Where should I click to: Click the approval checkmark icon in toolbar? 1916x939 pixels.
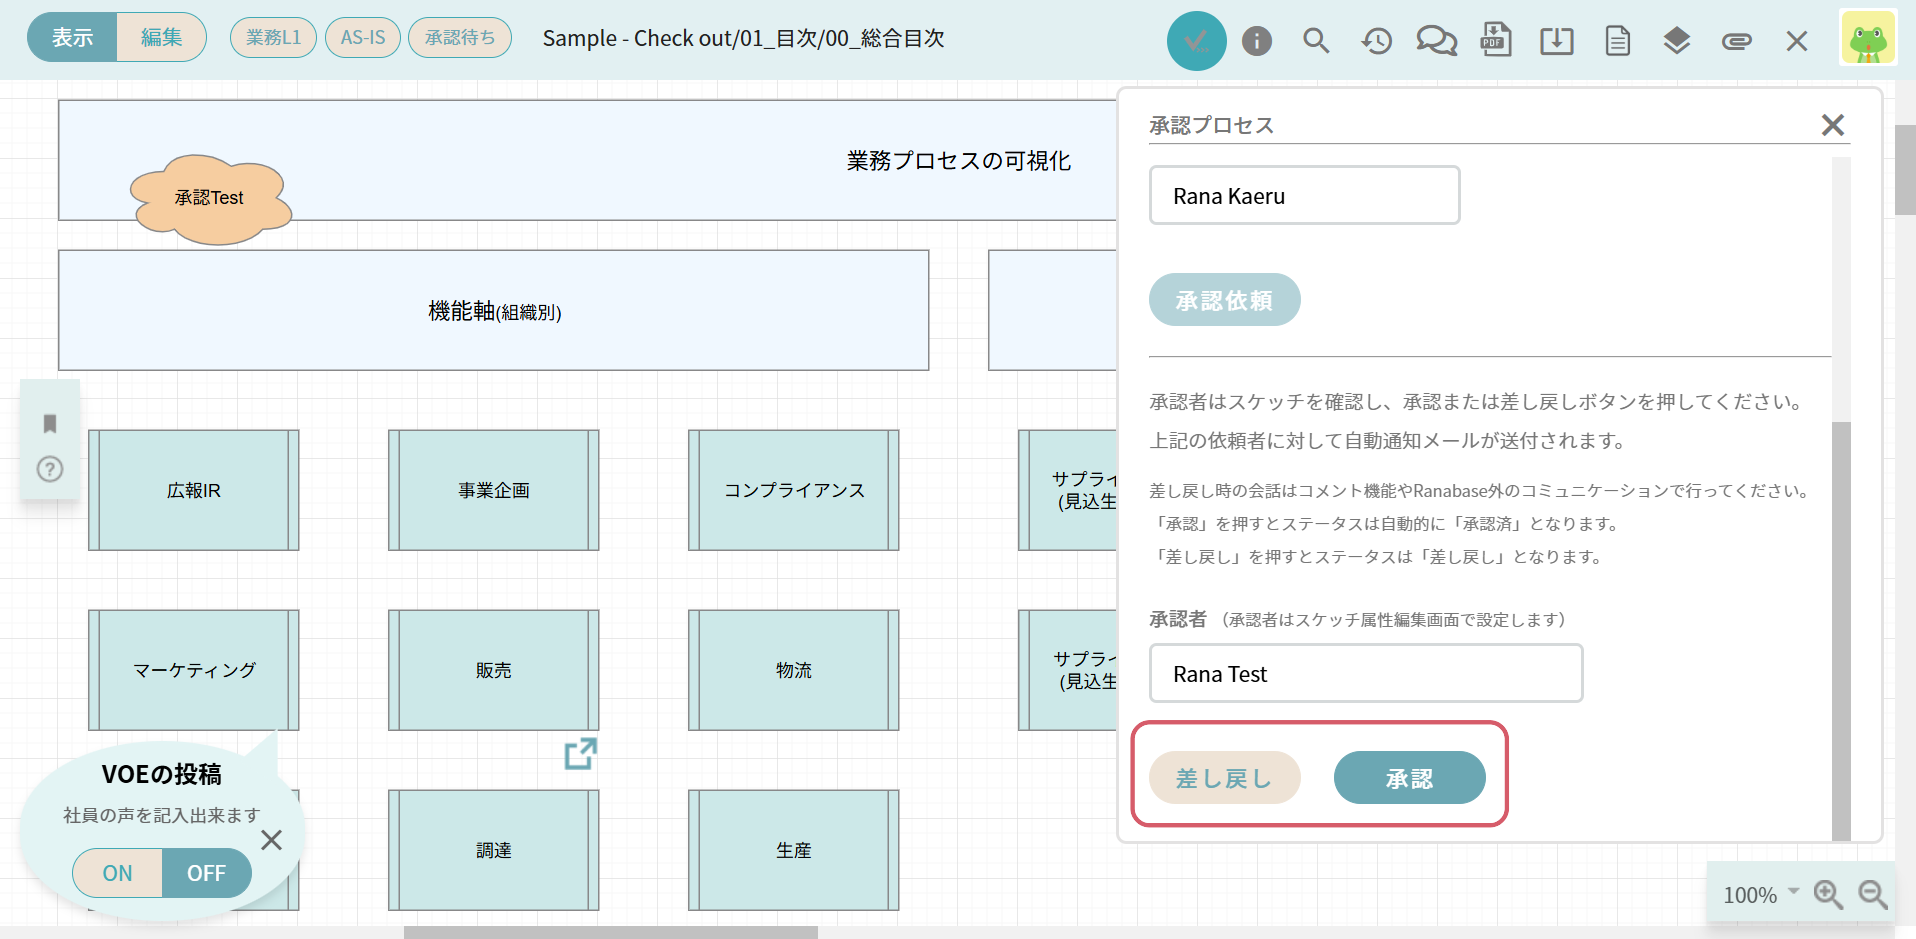[x=1196, y=41]
